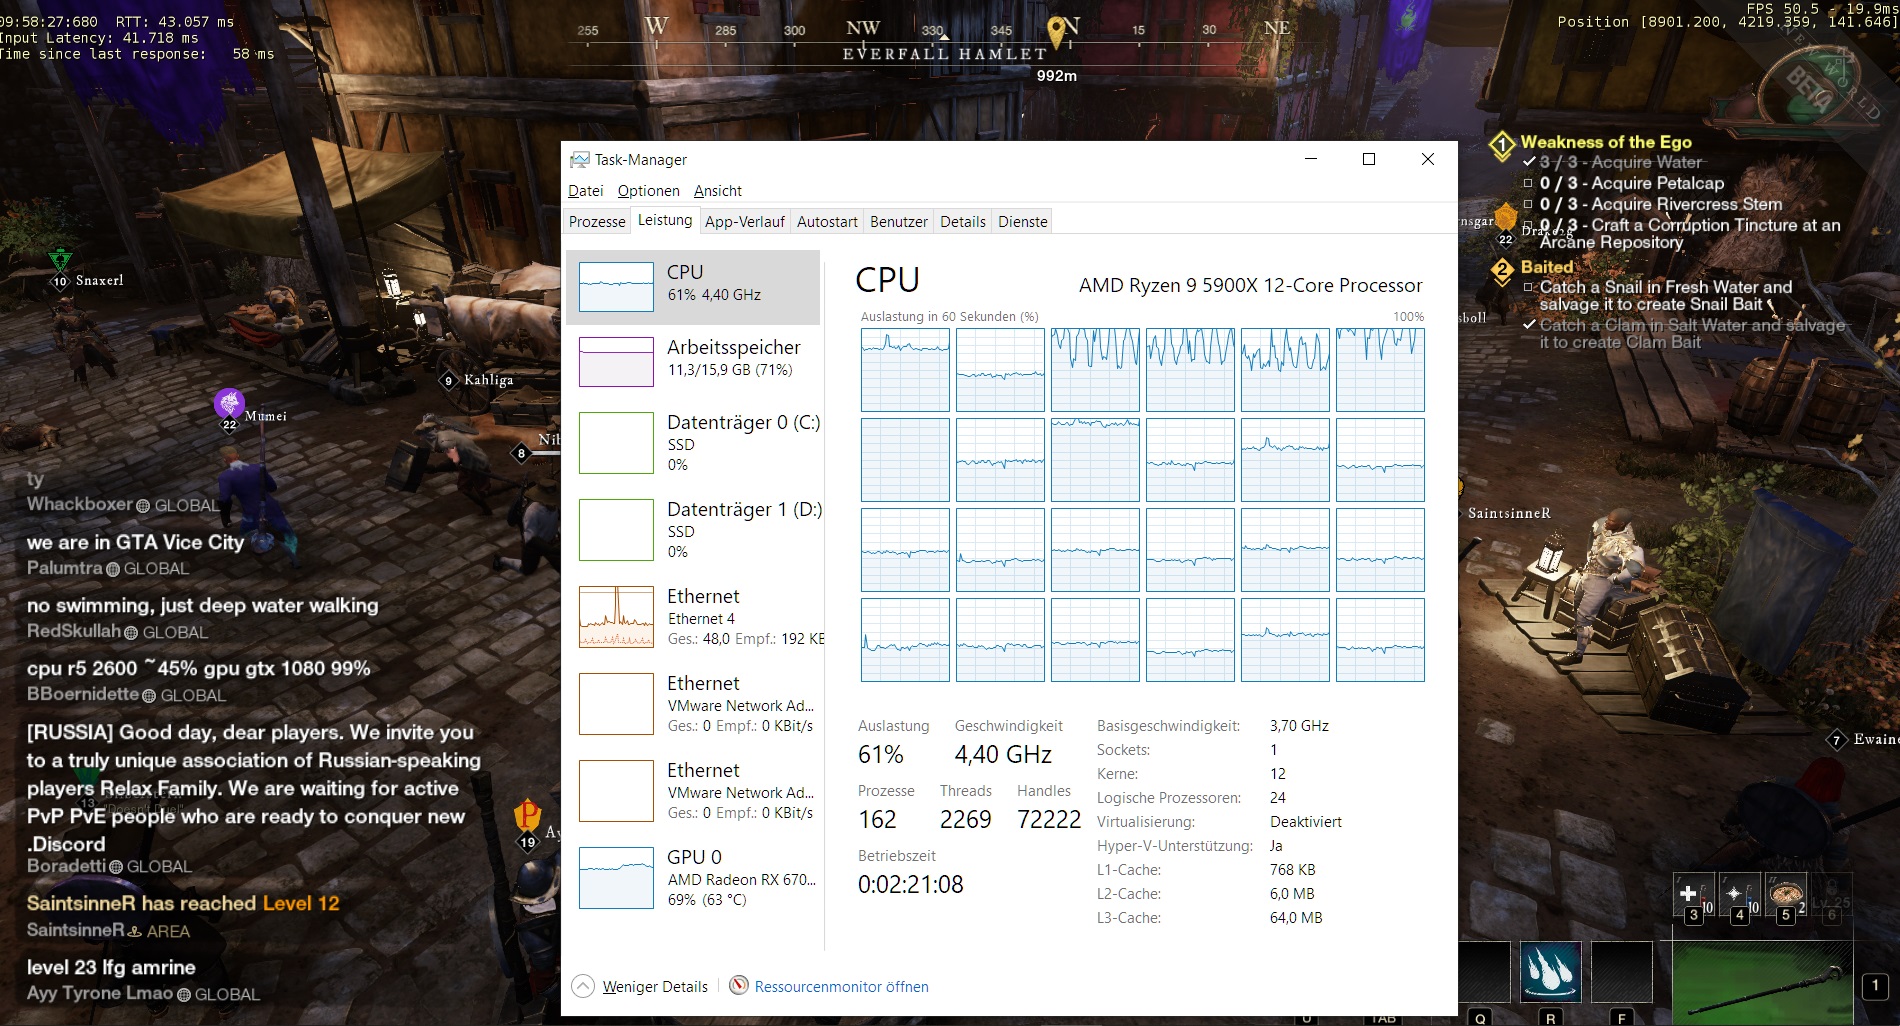Open the Optionen menu
The image size is (1900, 1026).
click(648, 191)
